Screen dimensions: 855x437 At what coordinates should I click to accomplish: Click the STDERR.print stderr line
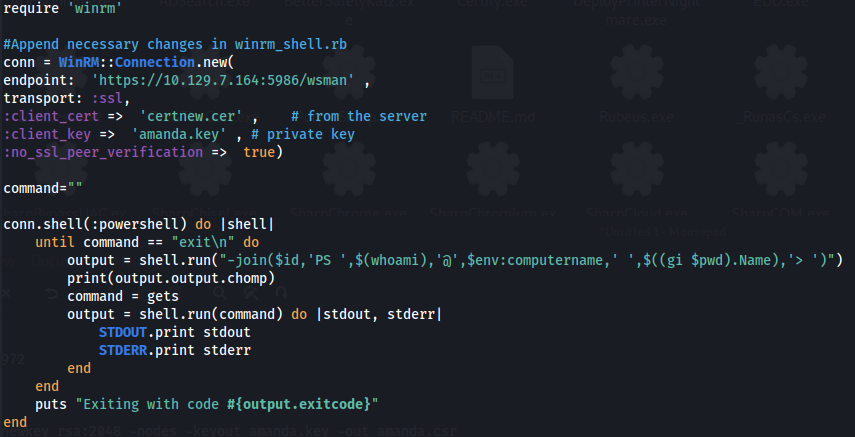174,350
